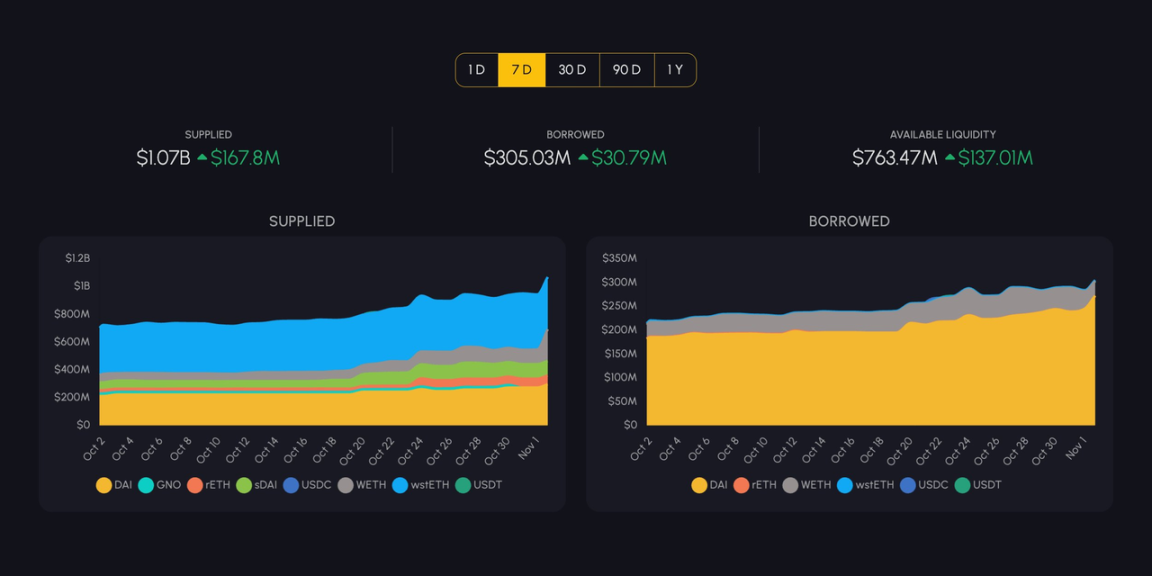Click the Available Liquidity $763.47M figure
This screenshot has width=1152, height=576.
894,158
